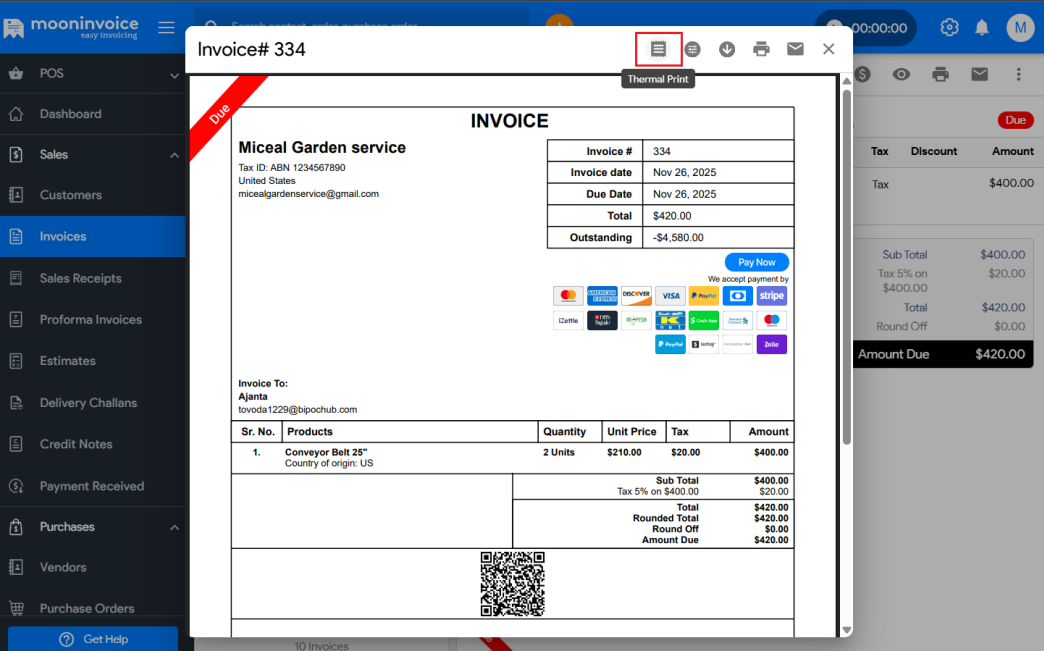Open notifications bell
This screenshot has height=651, width=1044.
(x=982, y=28)
